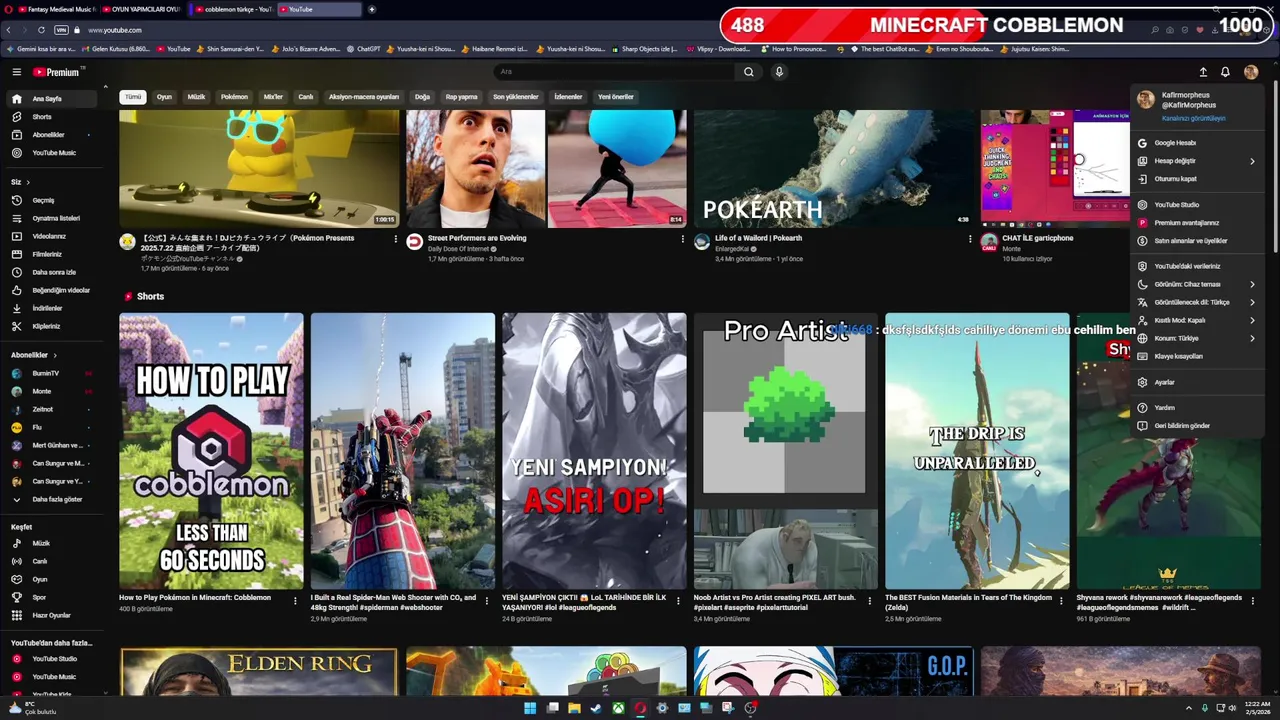The width and height of the screenshot is (1280, 720).
Task: Select the Rap yapma chip
Action: [461, 97]
